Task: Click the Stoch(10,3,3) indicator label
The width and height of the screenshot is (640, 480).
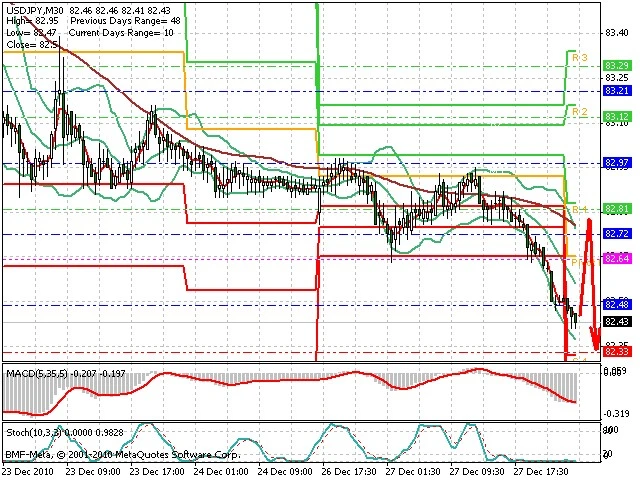Action: [36, 432]
